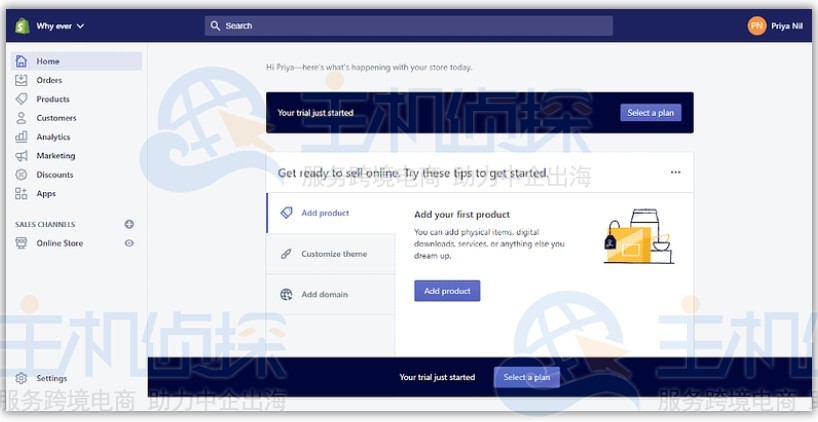
Task: Click into the Search field
Action: tap(408, 26)
